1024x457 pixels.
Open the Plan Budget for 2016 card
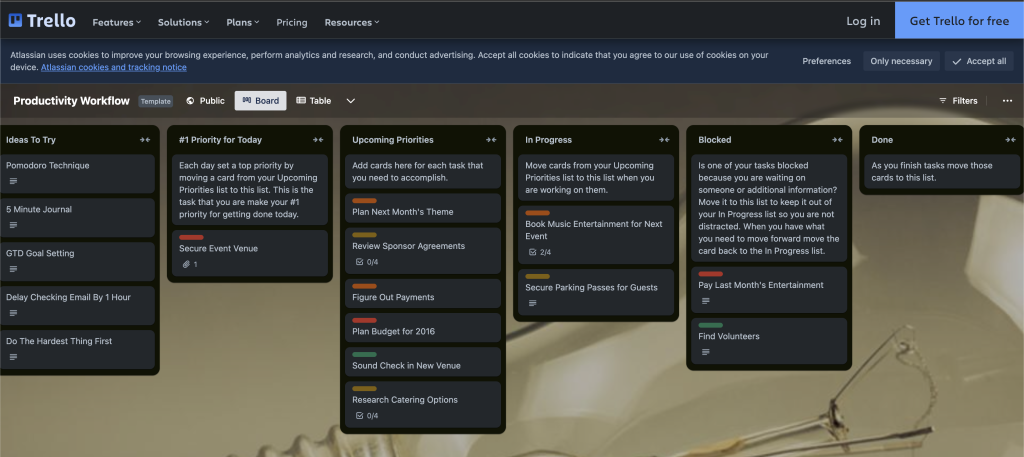[x=423, y=328]
